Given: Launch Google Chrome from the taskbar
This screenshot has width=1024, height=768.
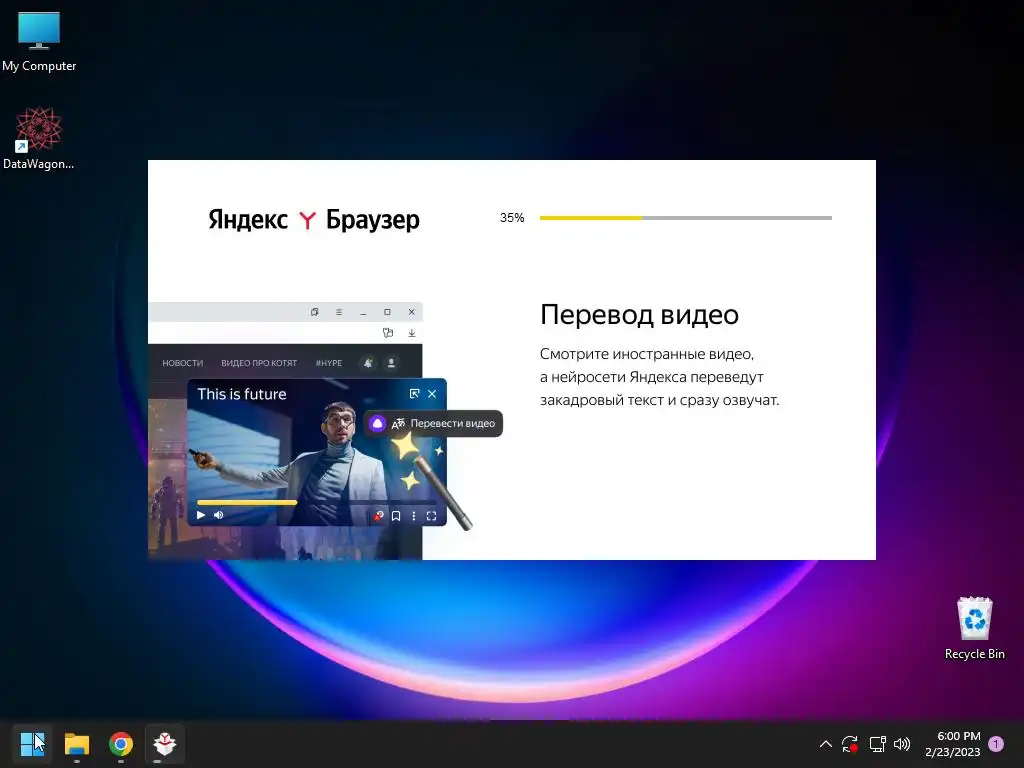Looking at the screenshot, I should click(x=121, y=744).
